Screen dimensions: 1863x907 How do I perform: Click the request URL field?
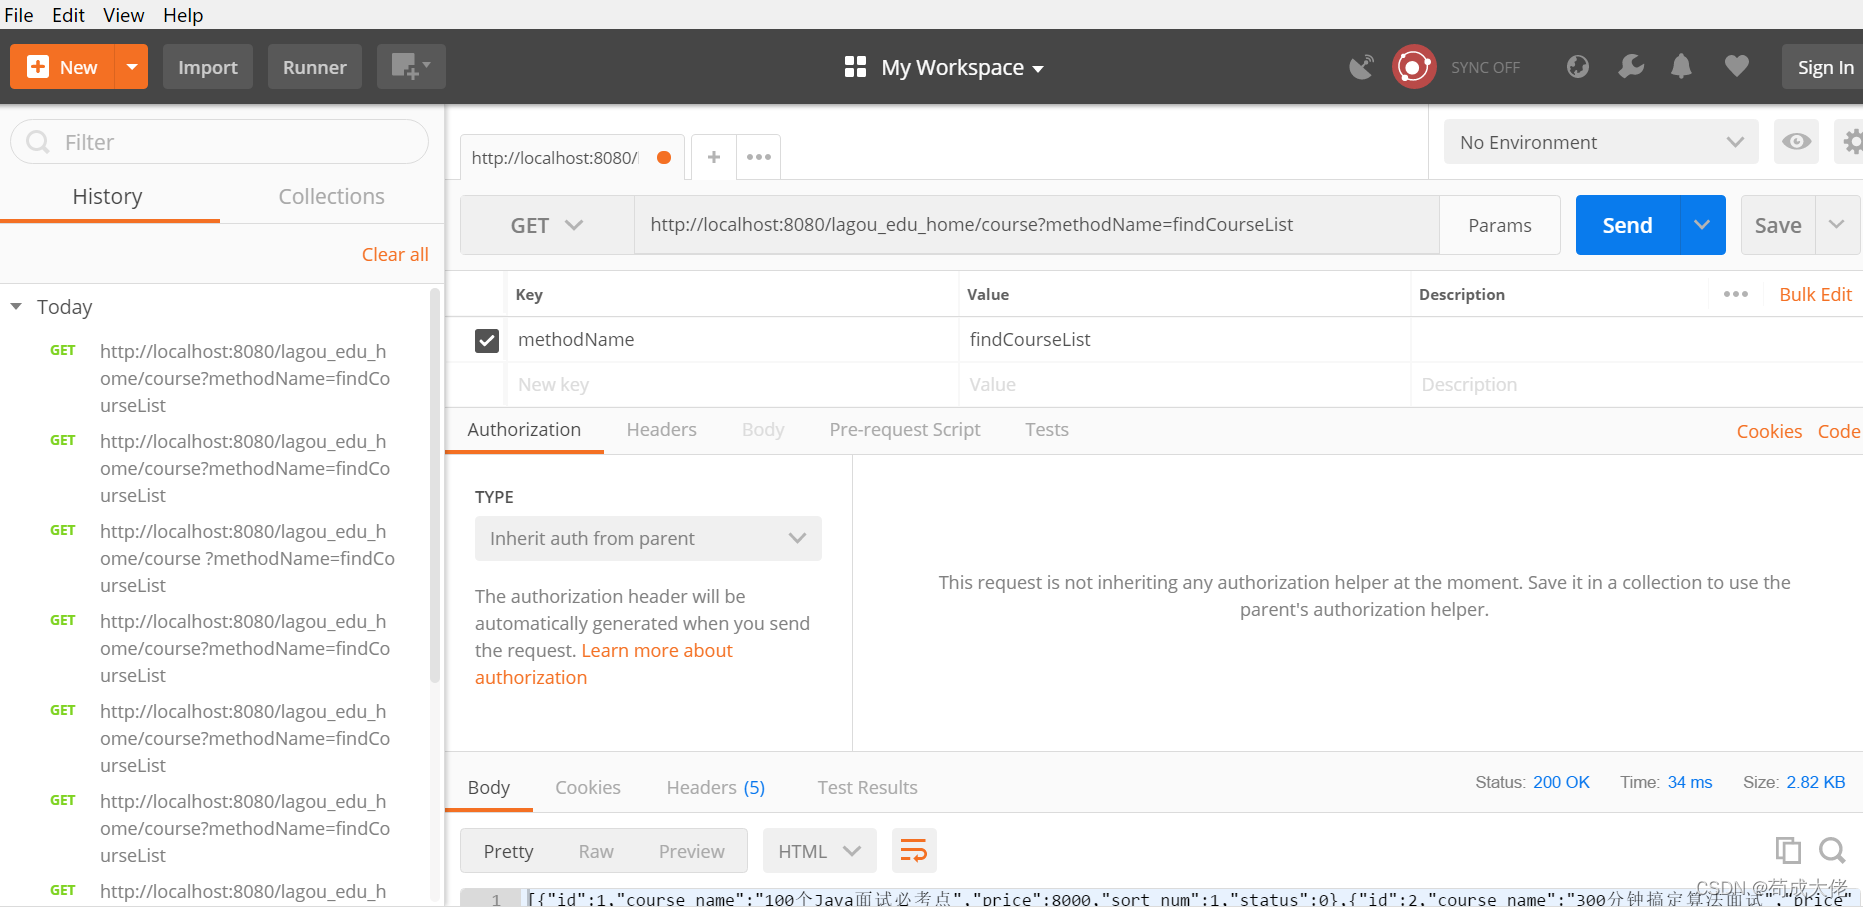coord(1037,225)
